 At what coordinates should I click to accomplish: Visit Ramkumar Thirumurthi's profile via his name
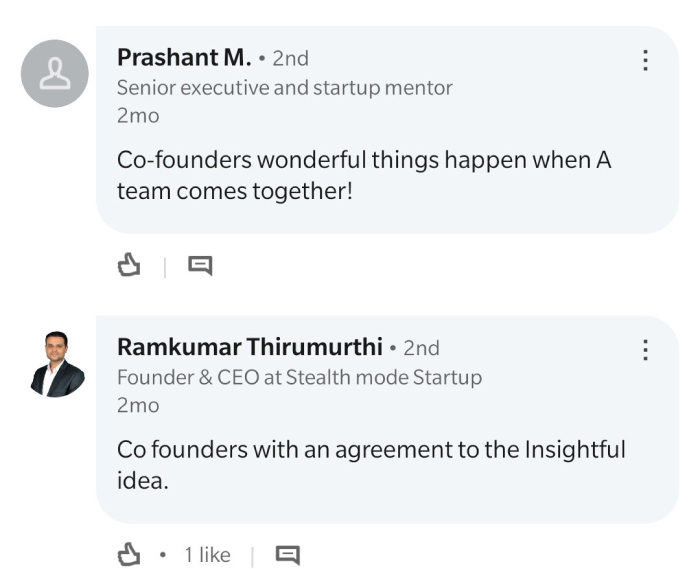[250, 347]
